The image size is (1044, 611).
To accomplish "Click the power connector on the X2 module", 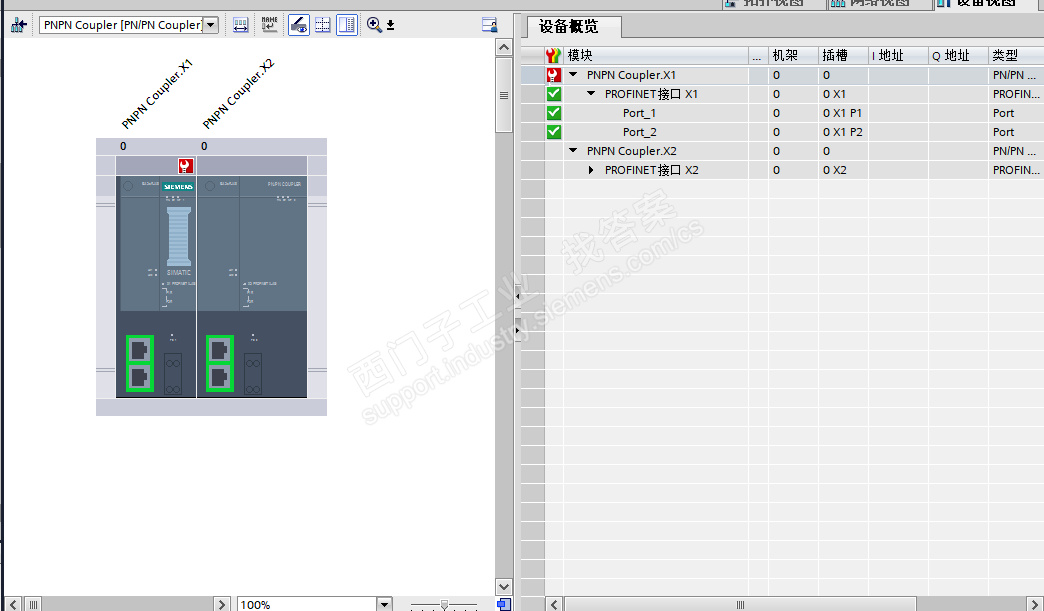I will (253, 373).
